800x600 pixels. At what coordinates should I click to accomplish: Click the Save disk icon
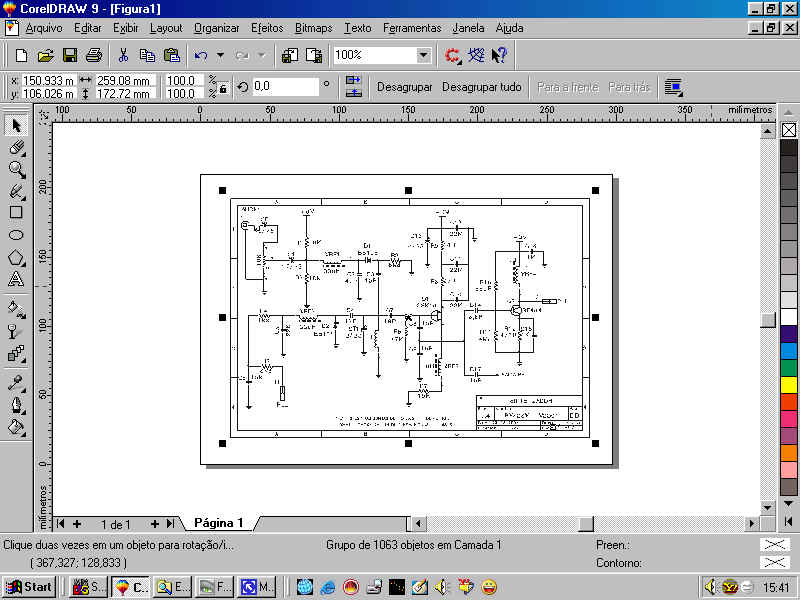(x=70, y=55)
